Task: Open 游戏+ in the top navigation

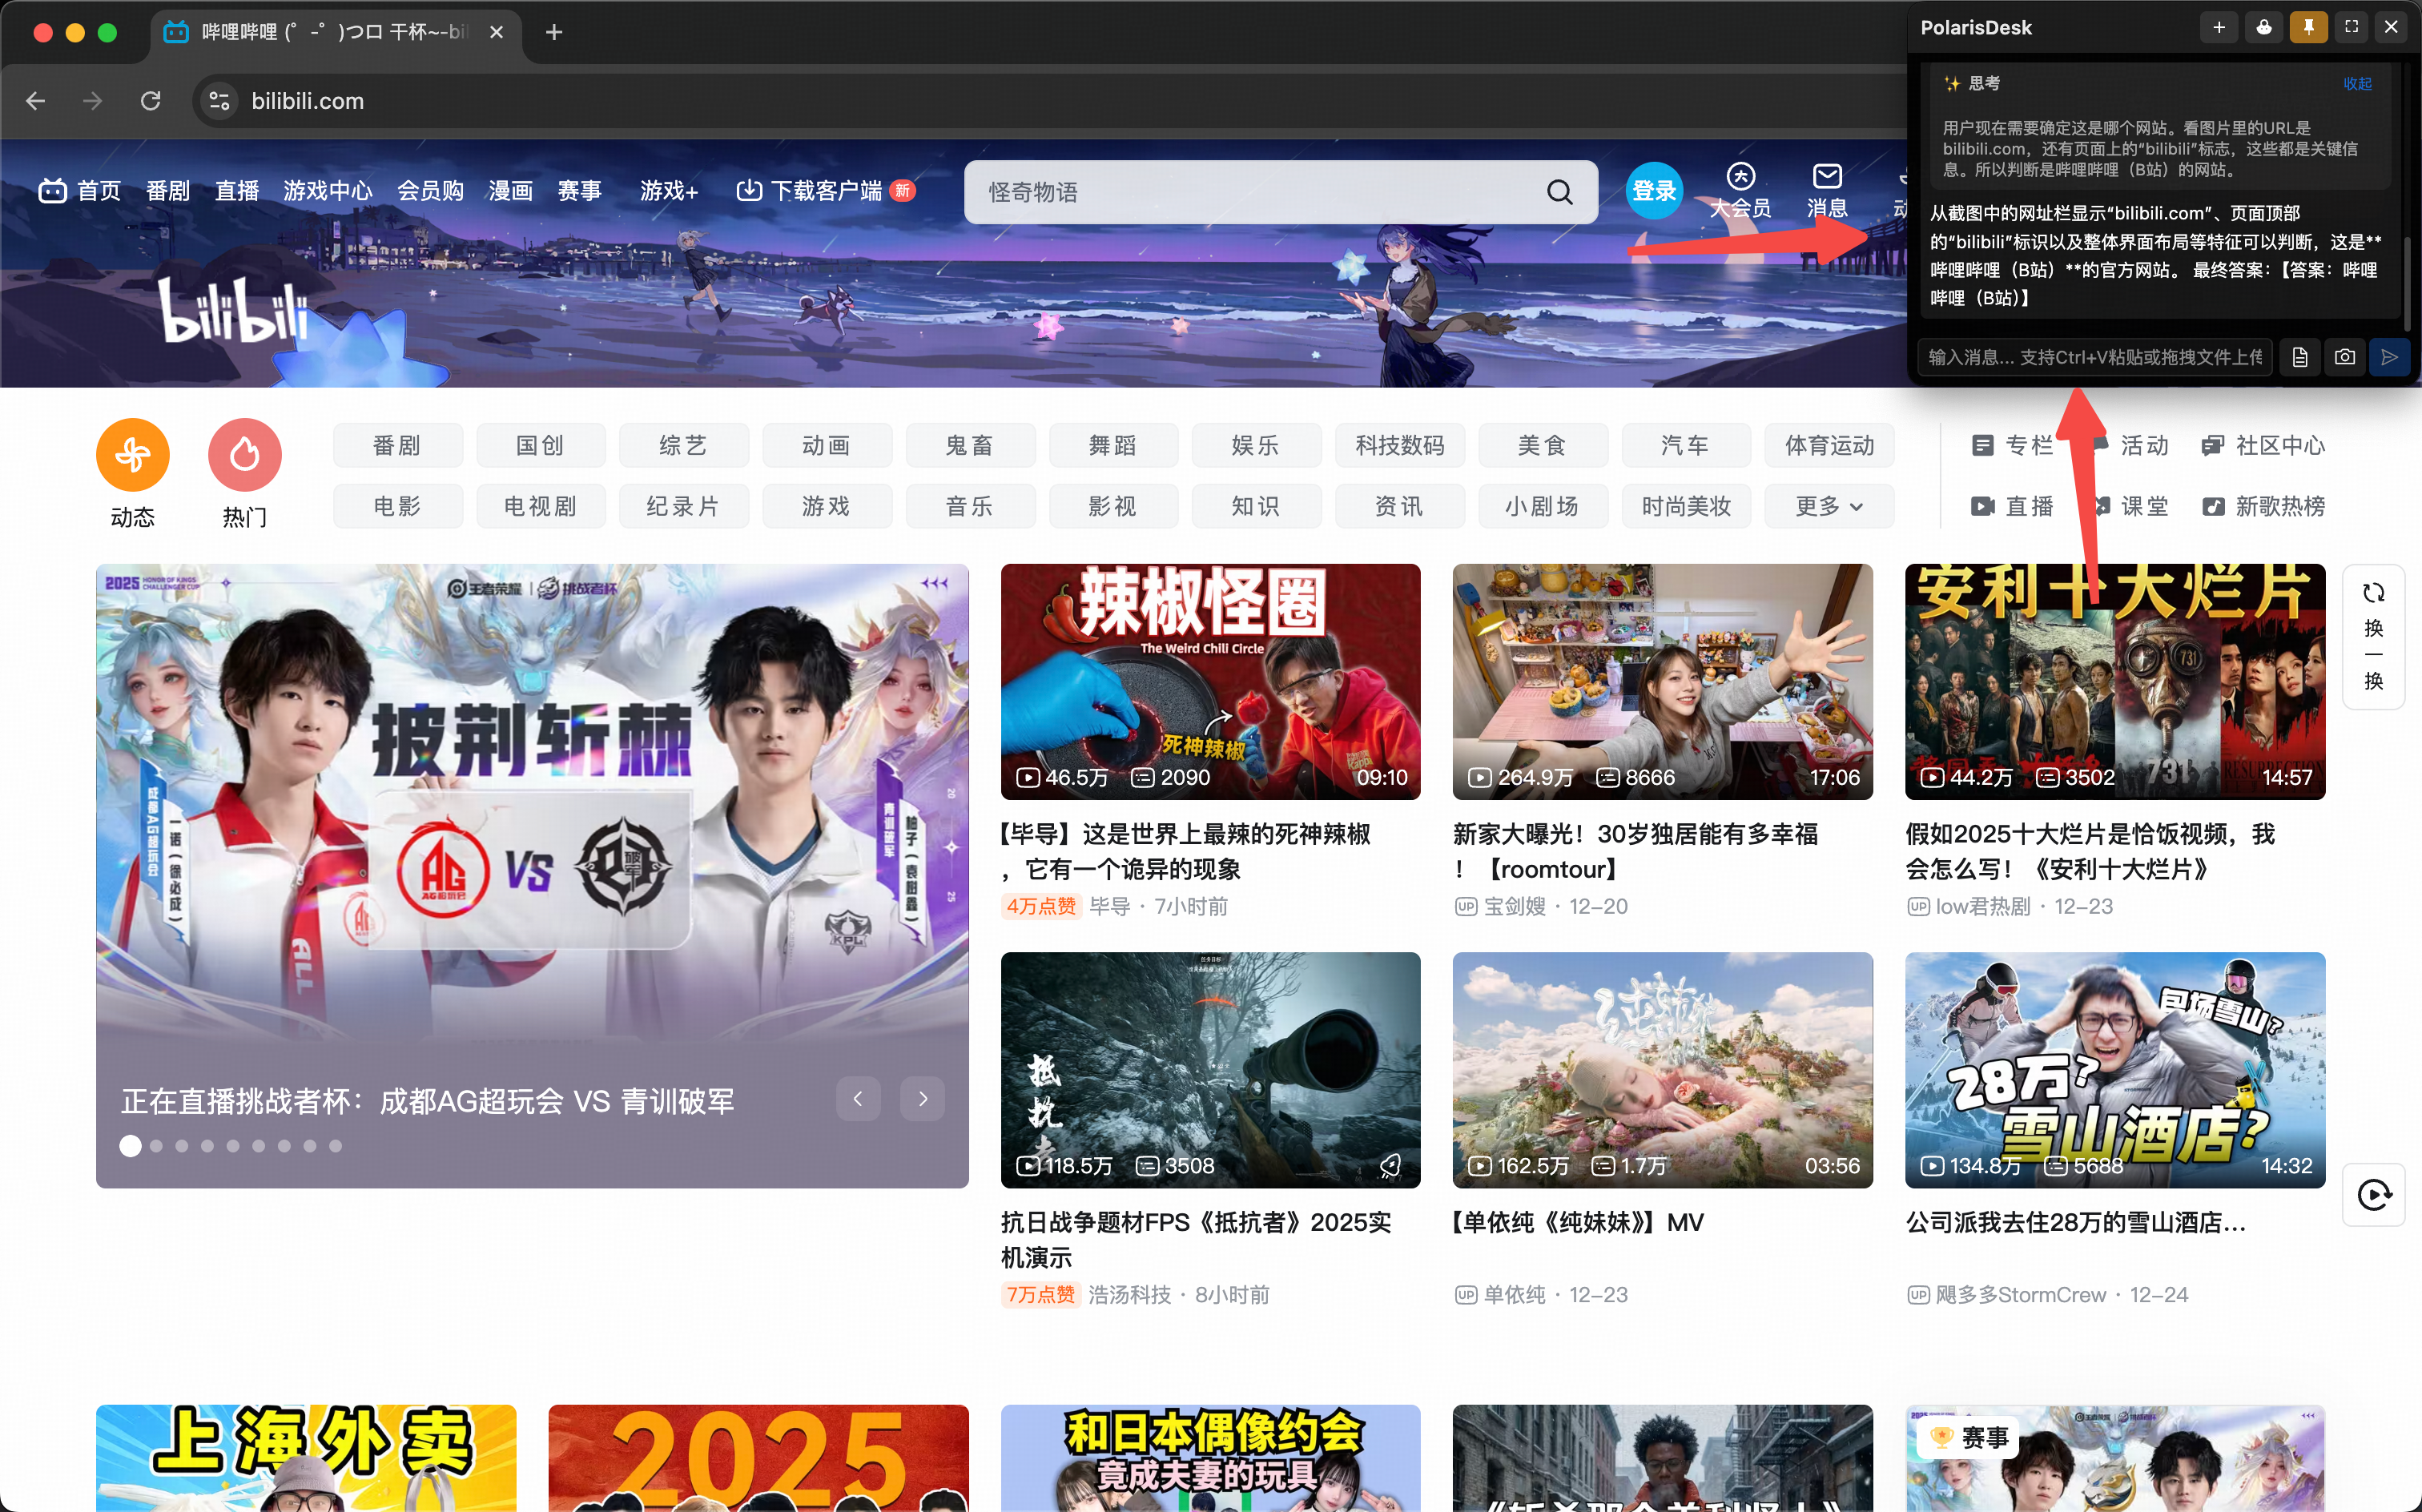Action: pyautogui.click(x=669, y=191)
